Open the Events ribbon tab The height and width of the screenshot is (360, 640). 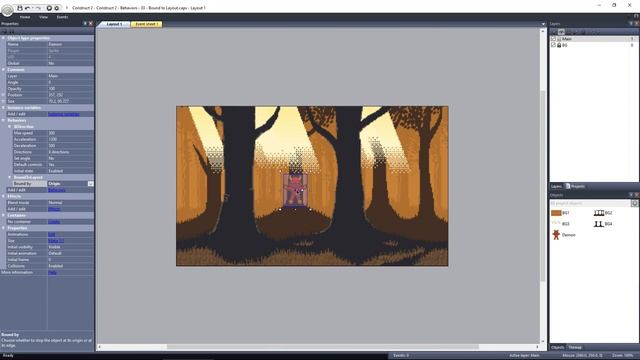tap(62, 17)
